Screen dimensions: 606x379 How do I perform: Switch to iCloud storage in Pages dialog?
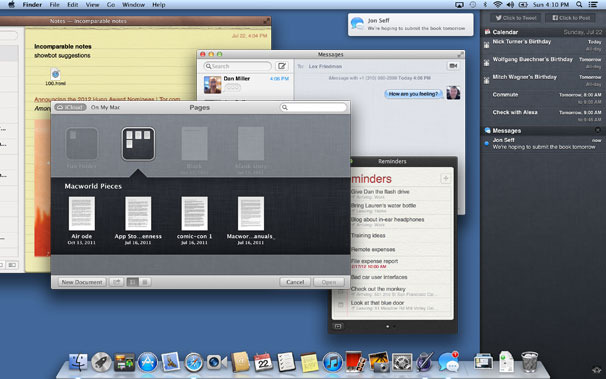(x=70, y=107)
